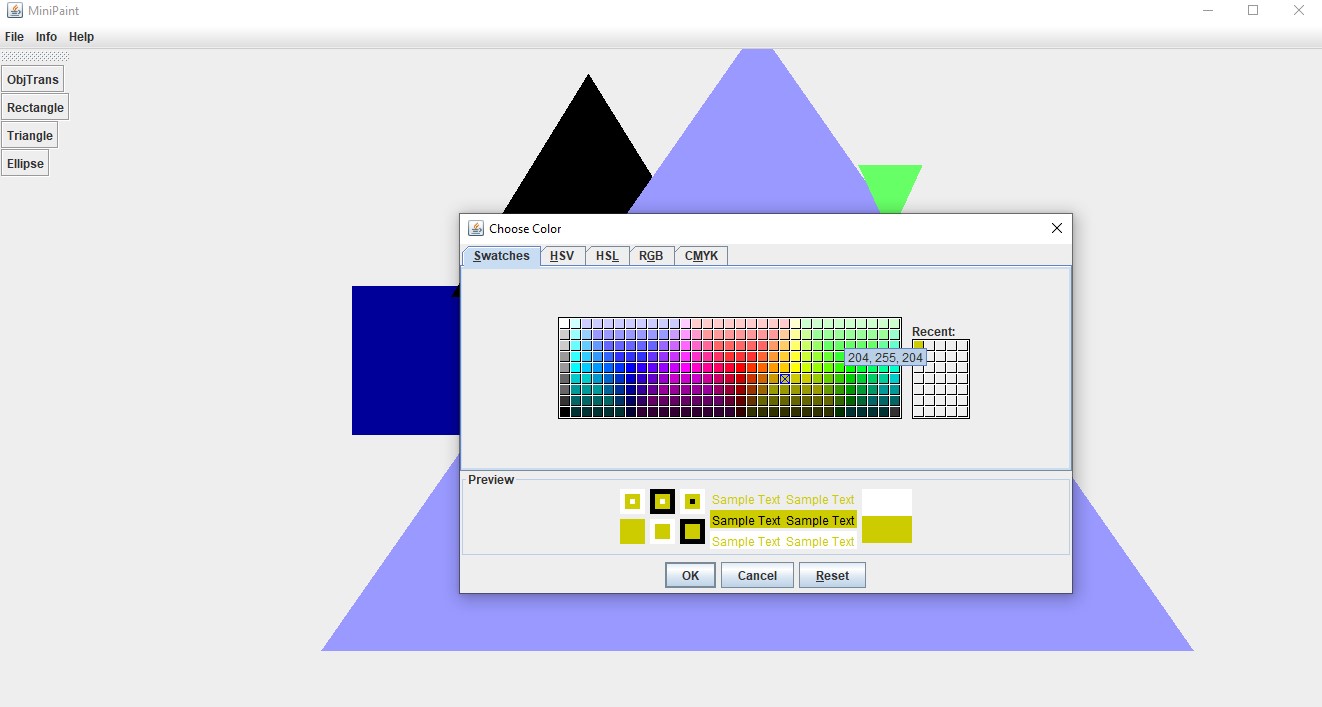Select the Swatches tab
This screenshot has height=707, width=1322.
coord(500,256)
